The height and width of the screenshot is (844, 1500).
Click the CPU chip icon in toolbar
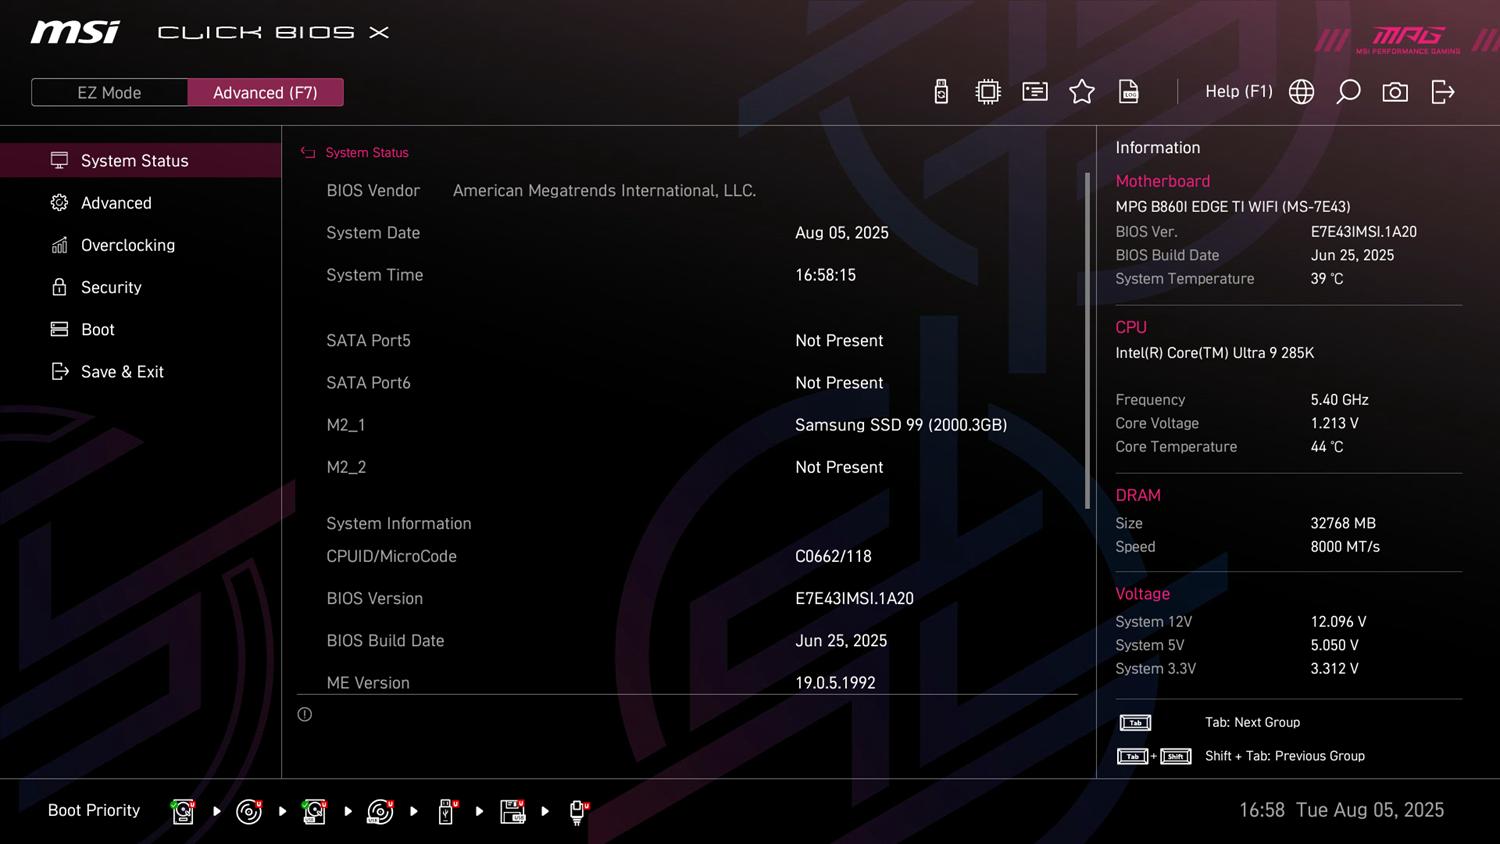(988, 92)
